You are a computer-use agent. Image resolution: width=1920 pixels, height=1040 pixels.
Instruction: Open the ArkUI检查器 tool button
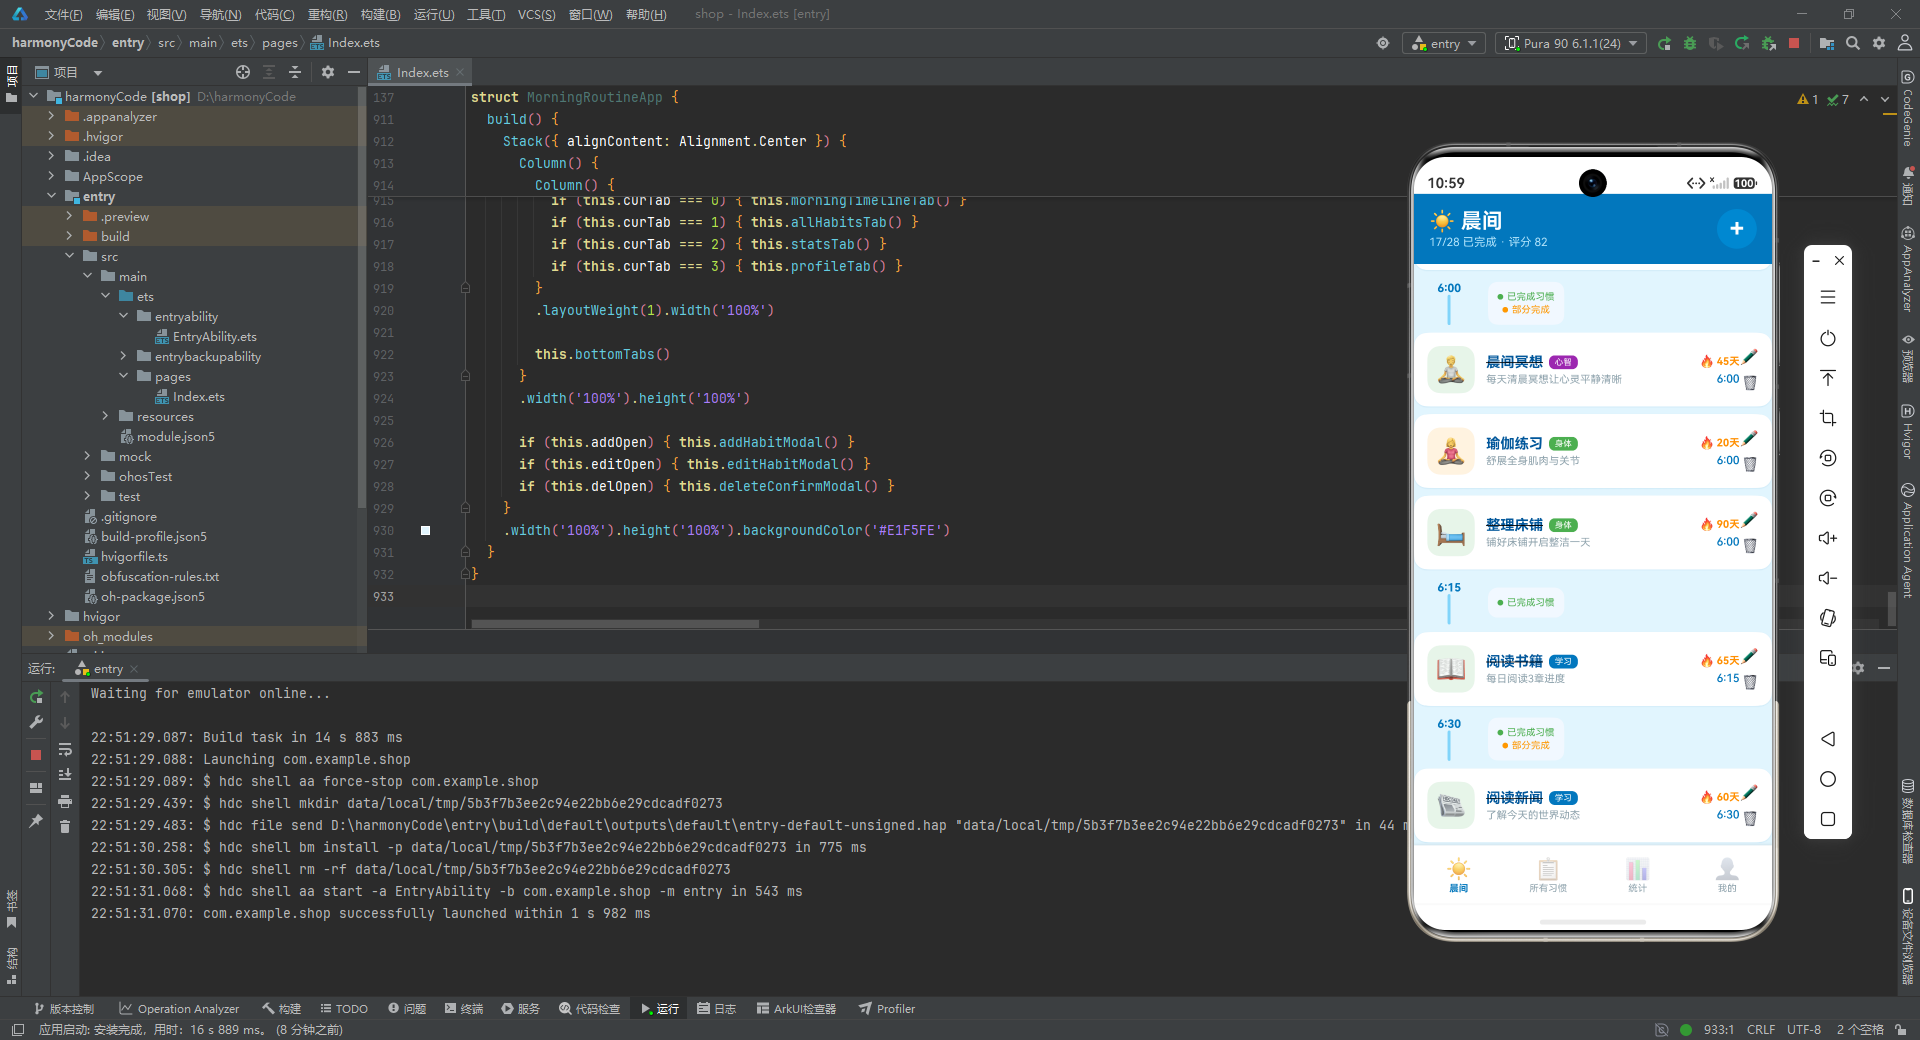[x=796, y=1009]
